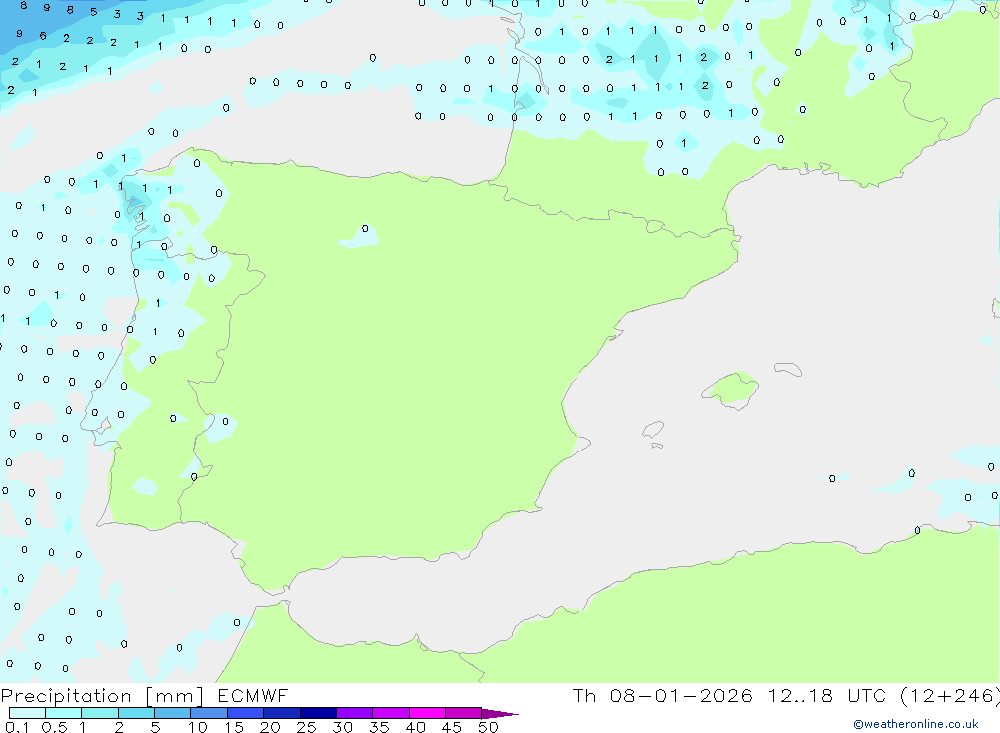Click the '15' legend scale label

[x=234, y=727]
